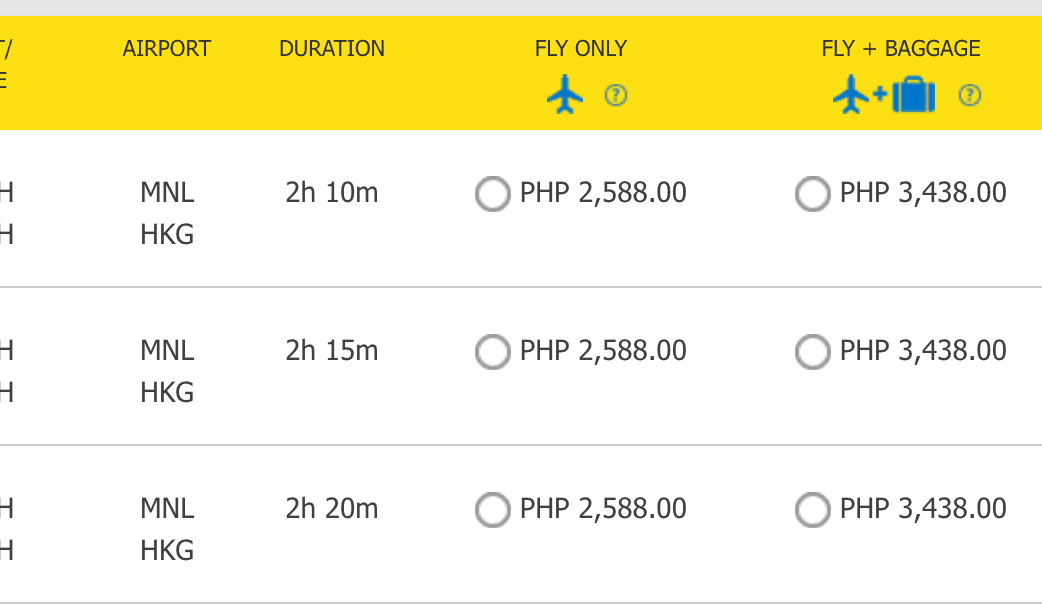Select Fly + Baggage fare for 2h 10m flight
1042x616 pixels.
click(x=812, y=194)
